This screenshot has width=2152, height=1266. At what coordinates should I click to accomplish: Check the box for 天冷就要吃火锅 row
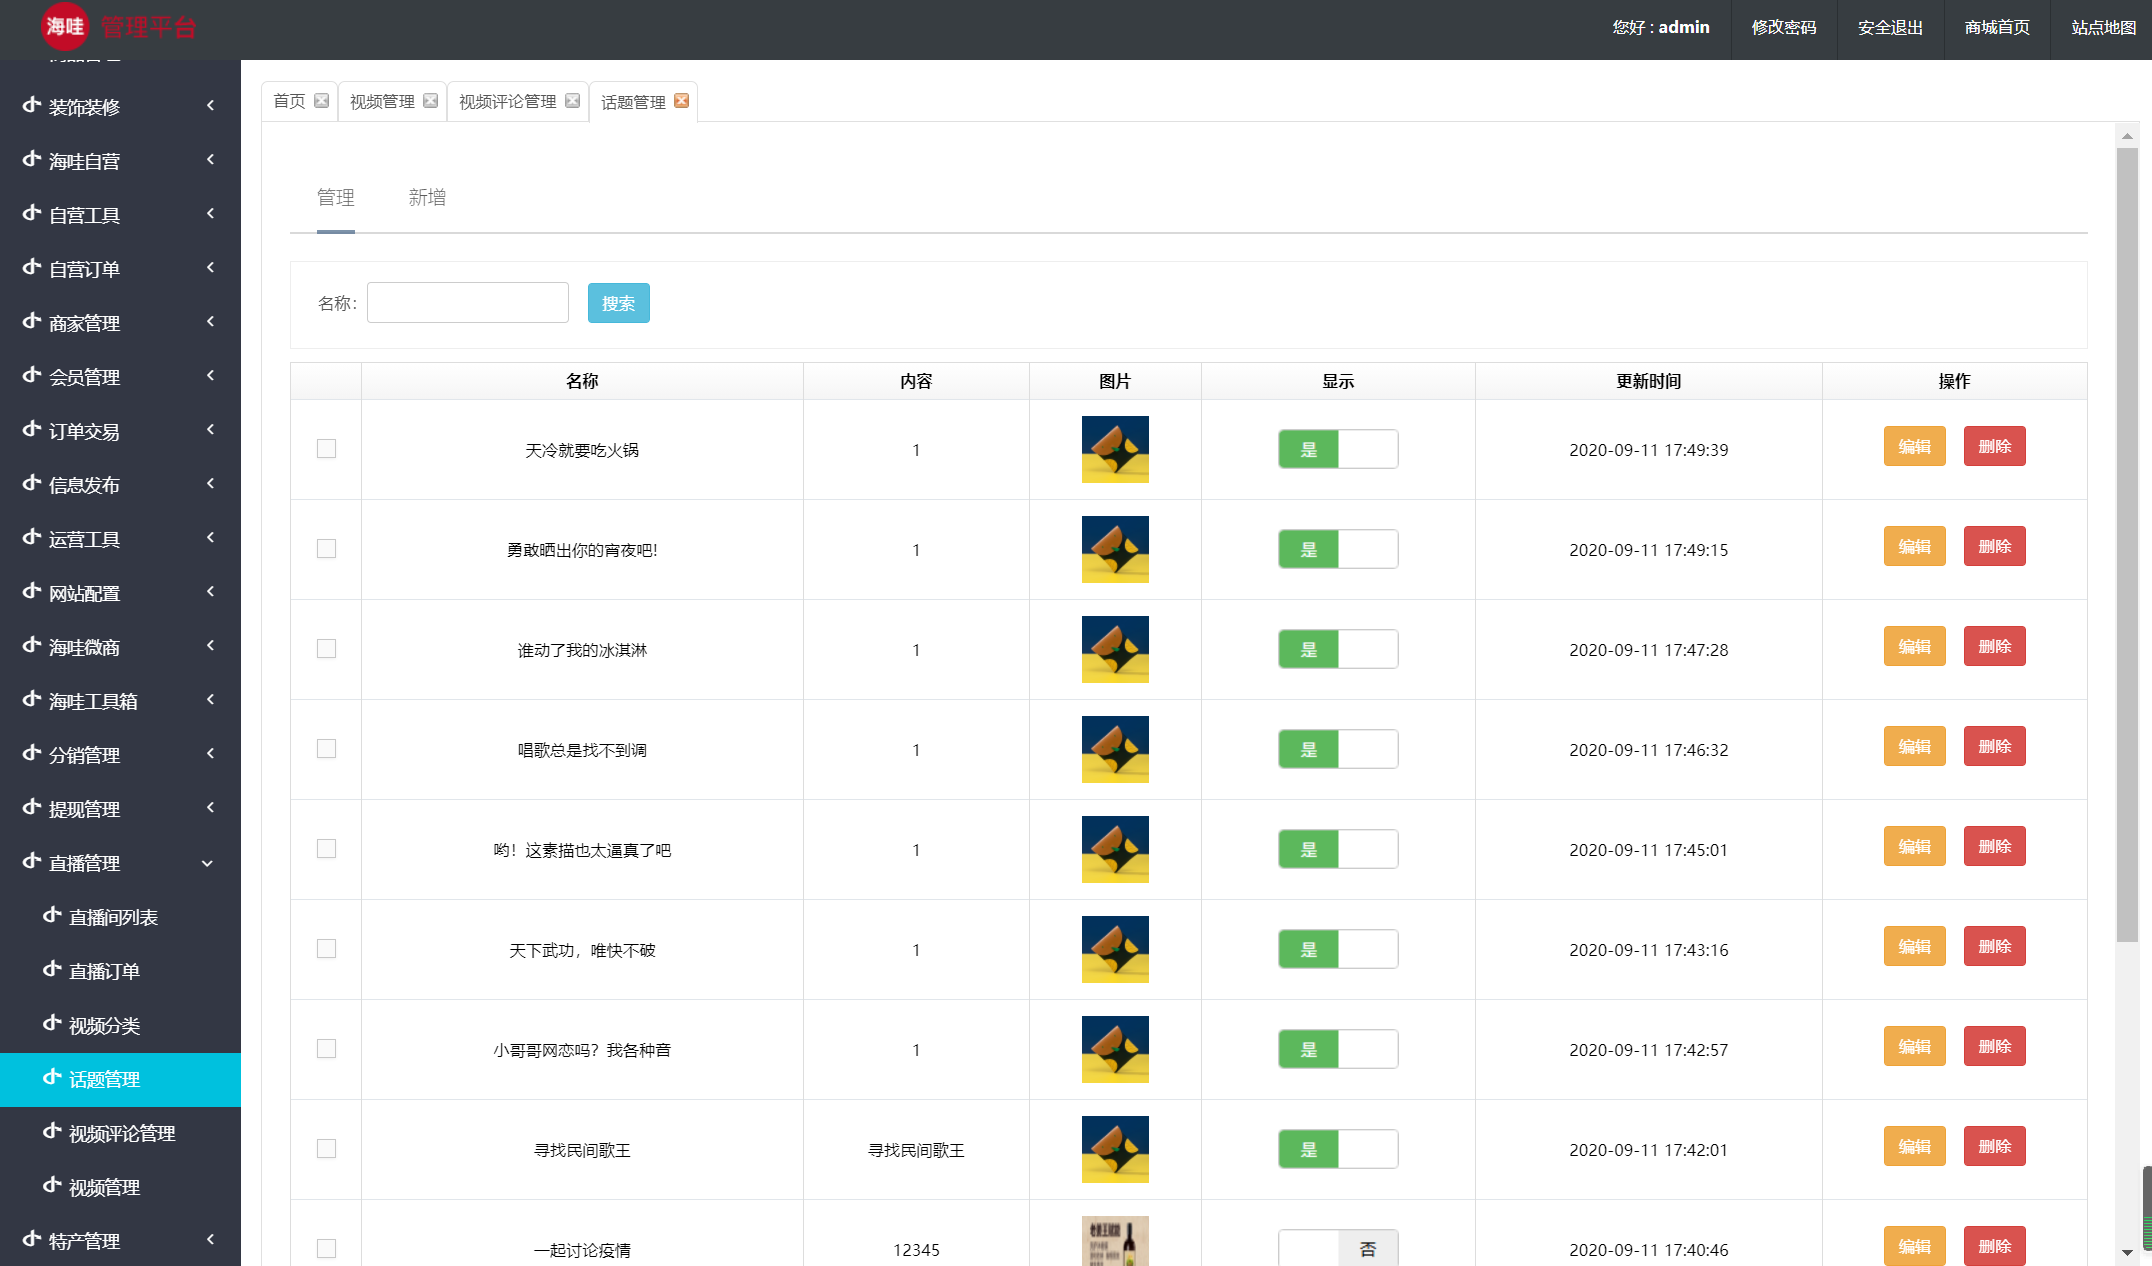[326, 449]
